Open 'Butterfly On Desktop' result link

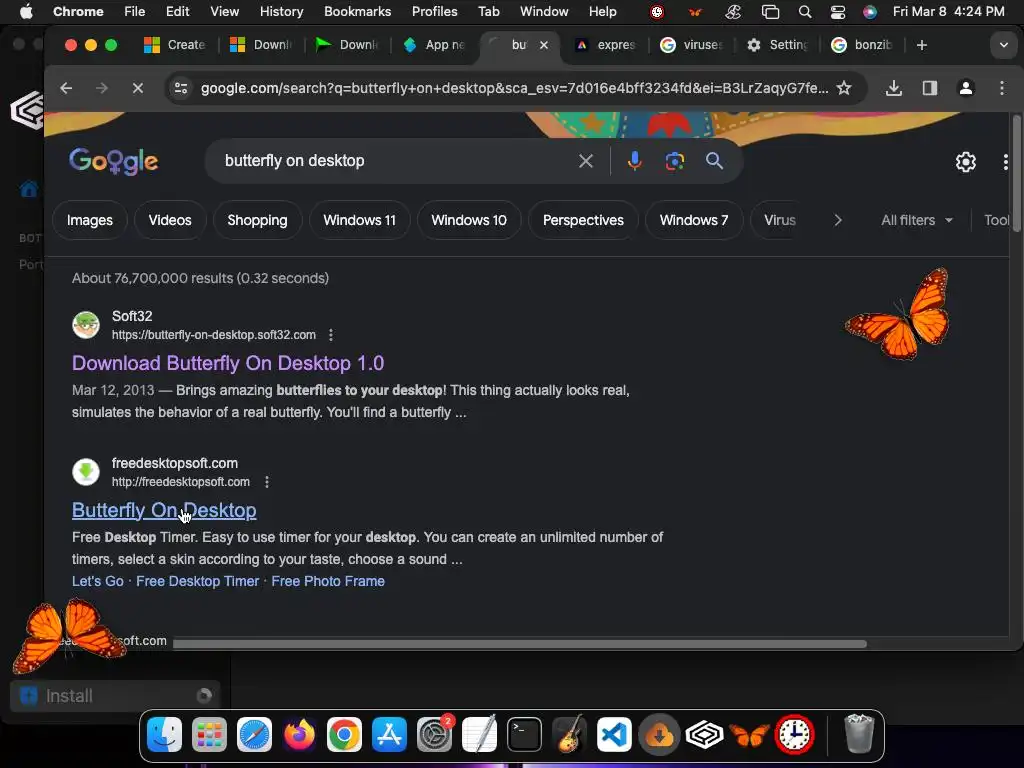(x=164, y=510)
